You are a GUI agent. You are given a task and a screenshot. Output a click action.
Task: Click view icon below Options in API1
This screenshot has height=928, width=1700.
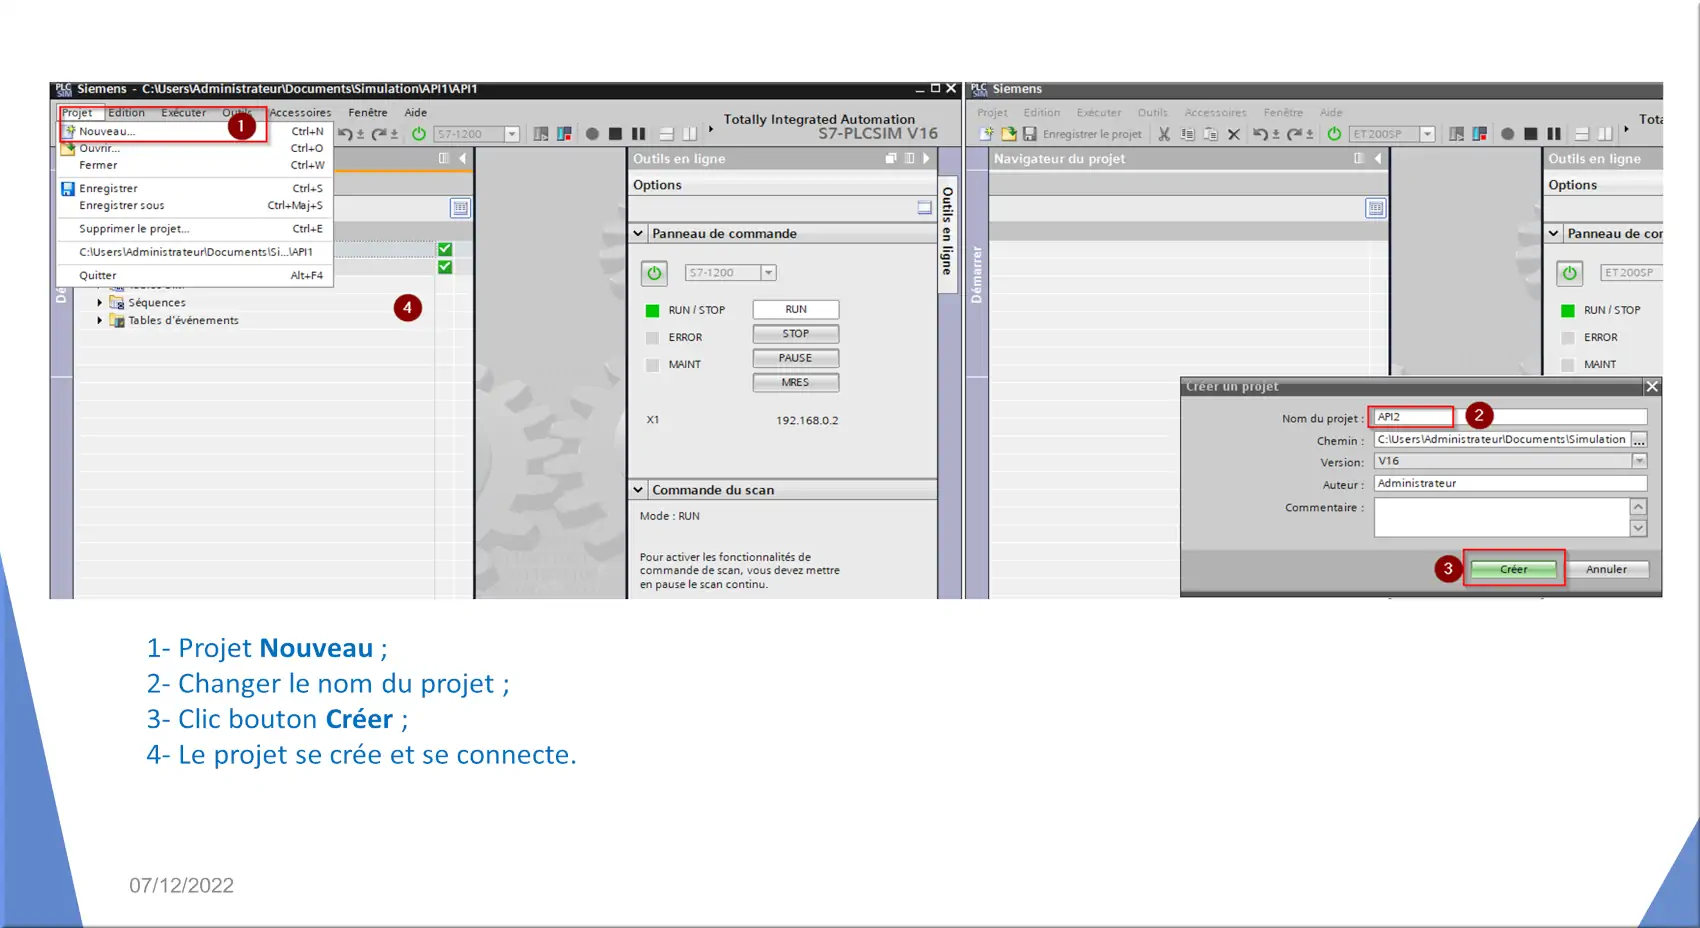[x=925, y=208]
